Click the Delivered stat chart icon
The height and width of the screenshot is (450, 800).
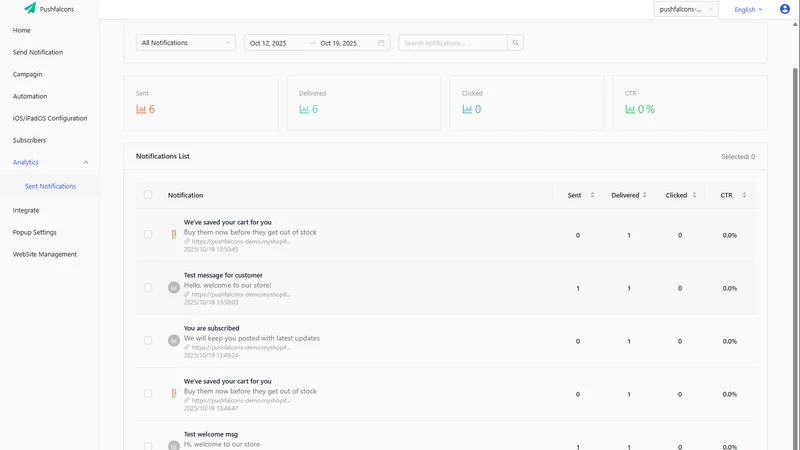304,109
